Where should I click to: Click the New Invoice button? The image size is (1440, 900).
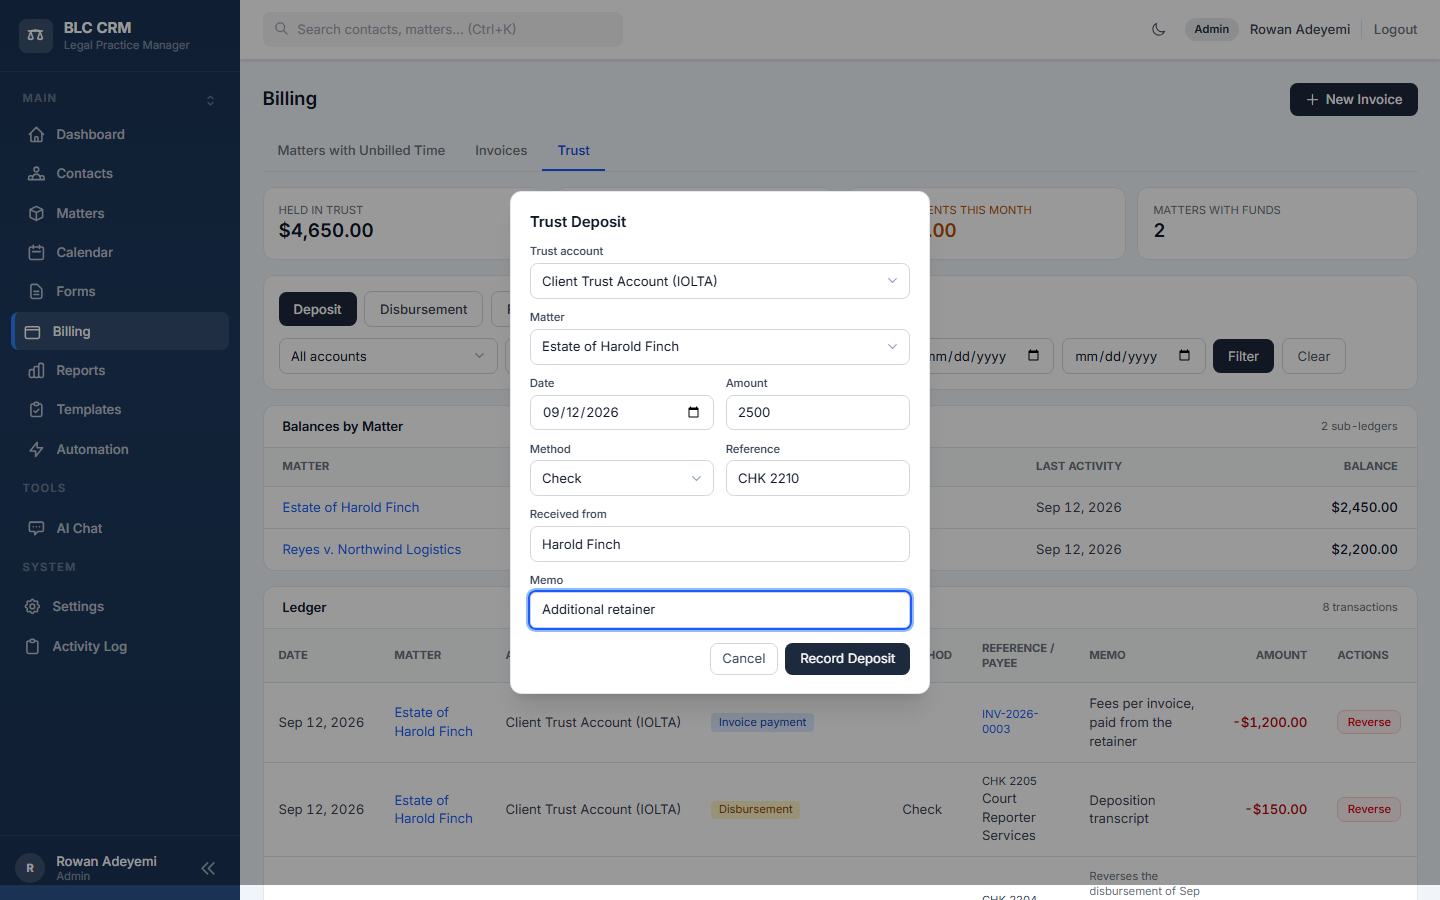[1354, 99]
